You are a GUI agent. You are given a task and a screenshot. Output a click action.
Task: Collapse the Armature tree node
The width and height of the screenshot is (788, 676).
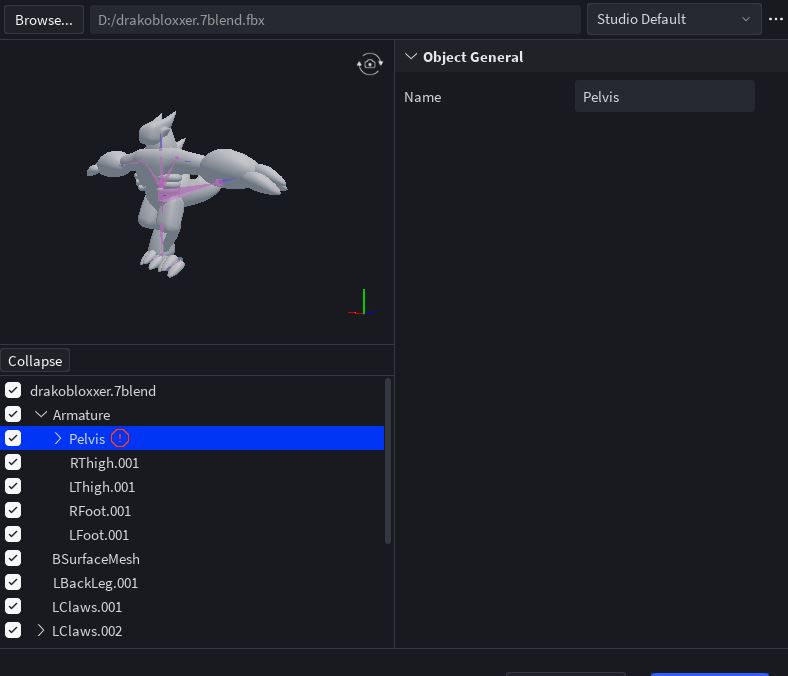tap(41, 414)
